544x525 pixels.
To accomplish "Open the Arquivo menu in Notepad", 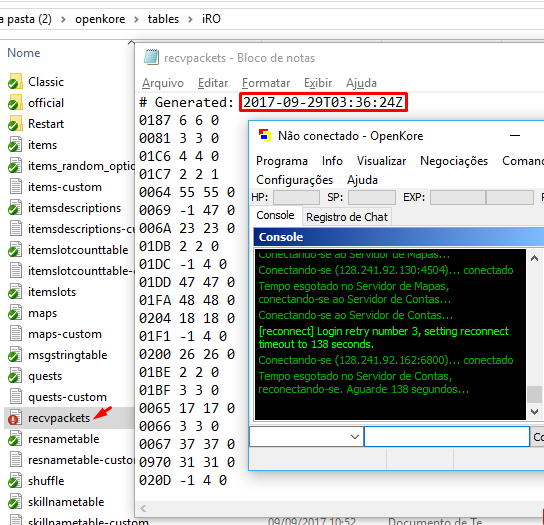I will [163, 83].
